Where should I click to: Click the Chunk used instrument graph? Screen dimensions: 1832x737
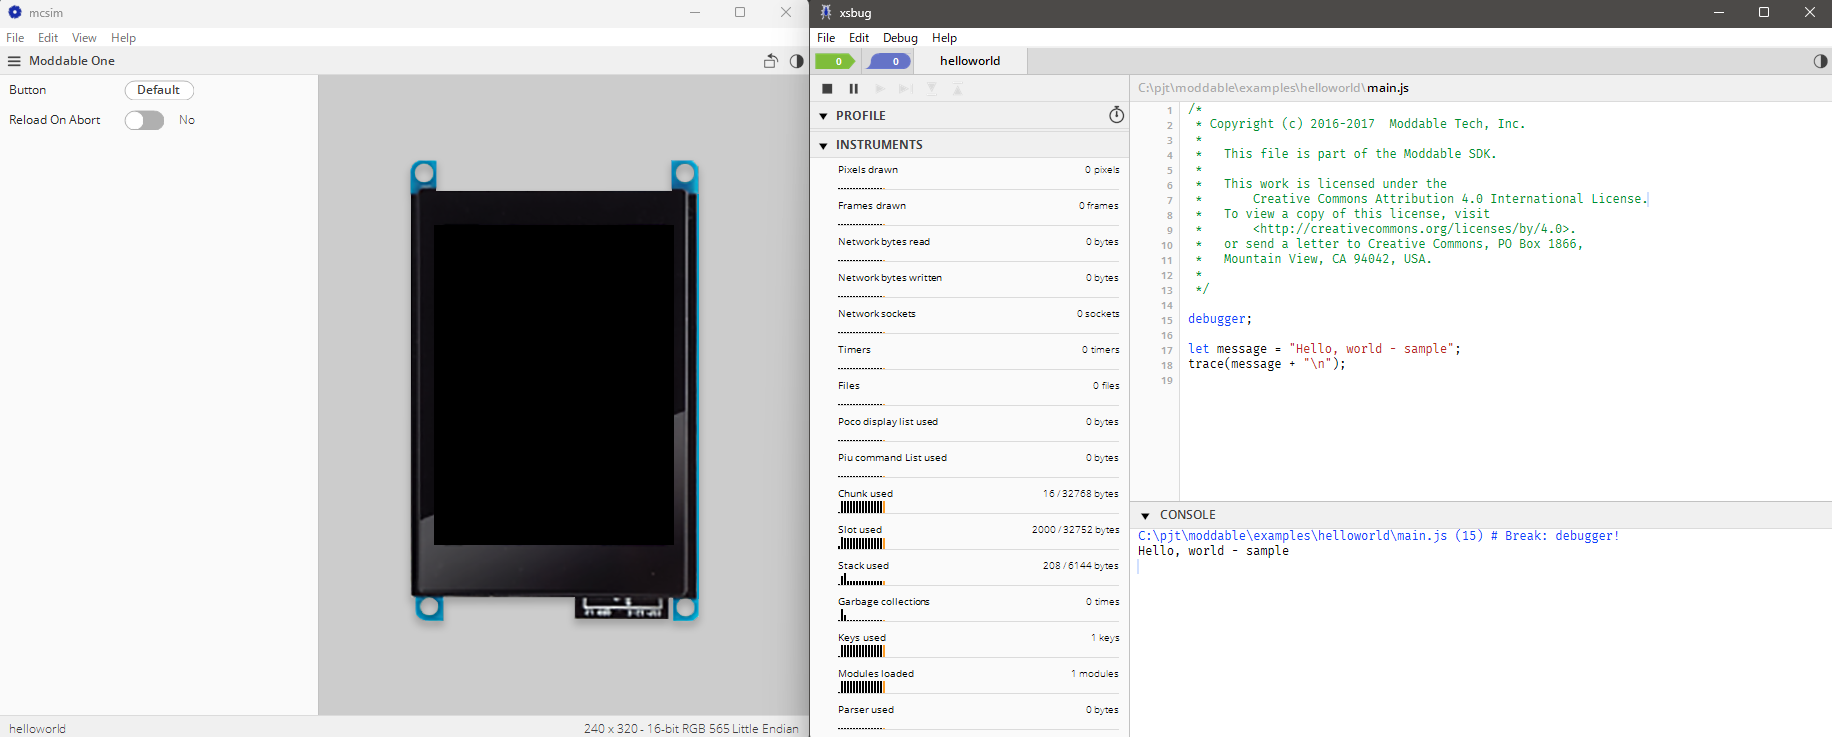pos(862,507)
